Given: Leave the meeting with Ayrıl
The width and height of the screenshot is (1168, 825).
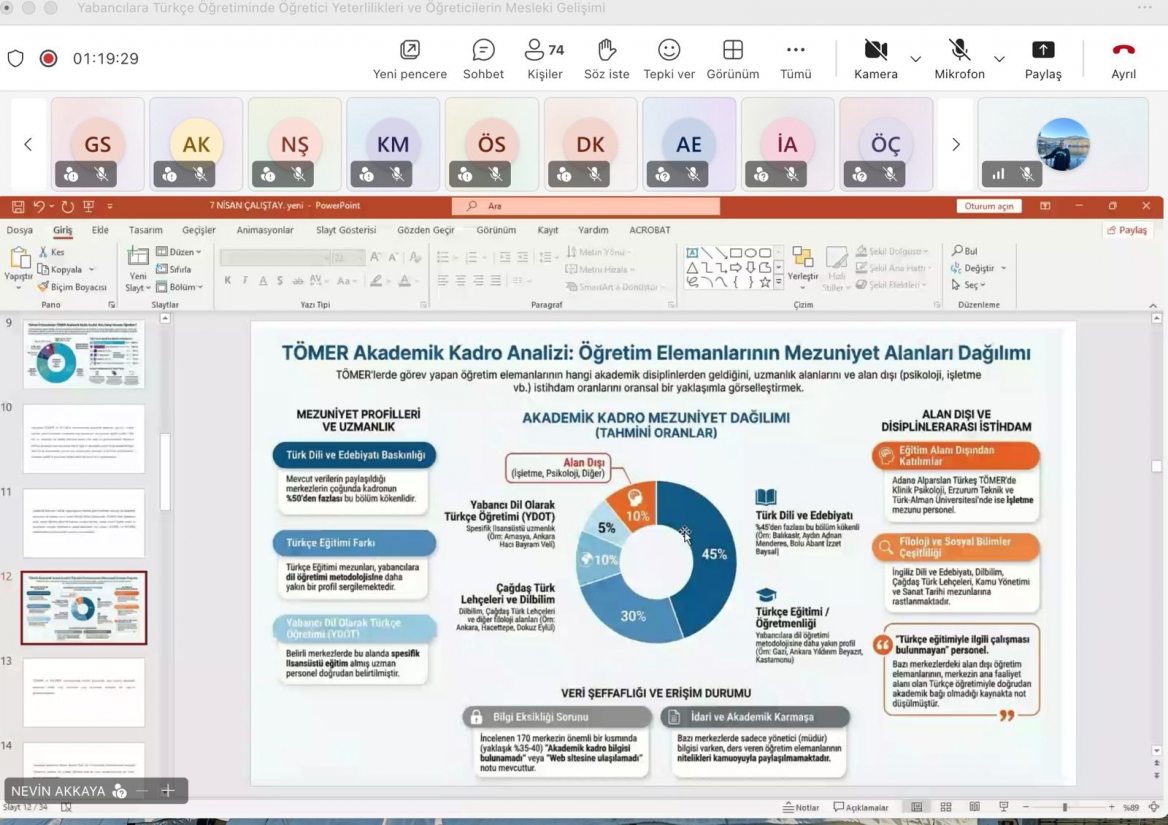Looking at the screenshot, I should point(1123,58).
